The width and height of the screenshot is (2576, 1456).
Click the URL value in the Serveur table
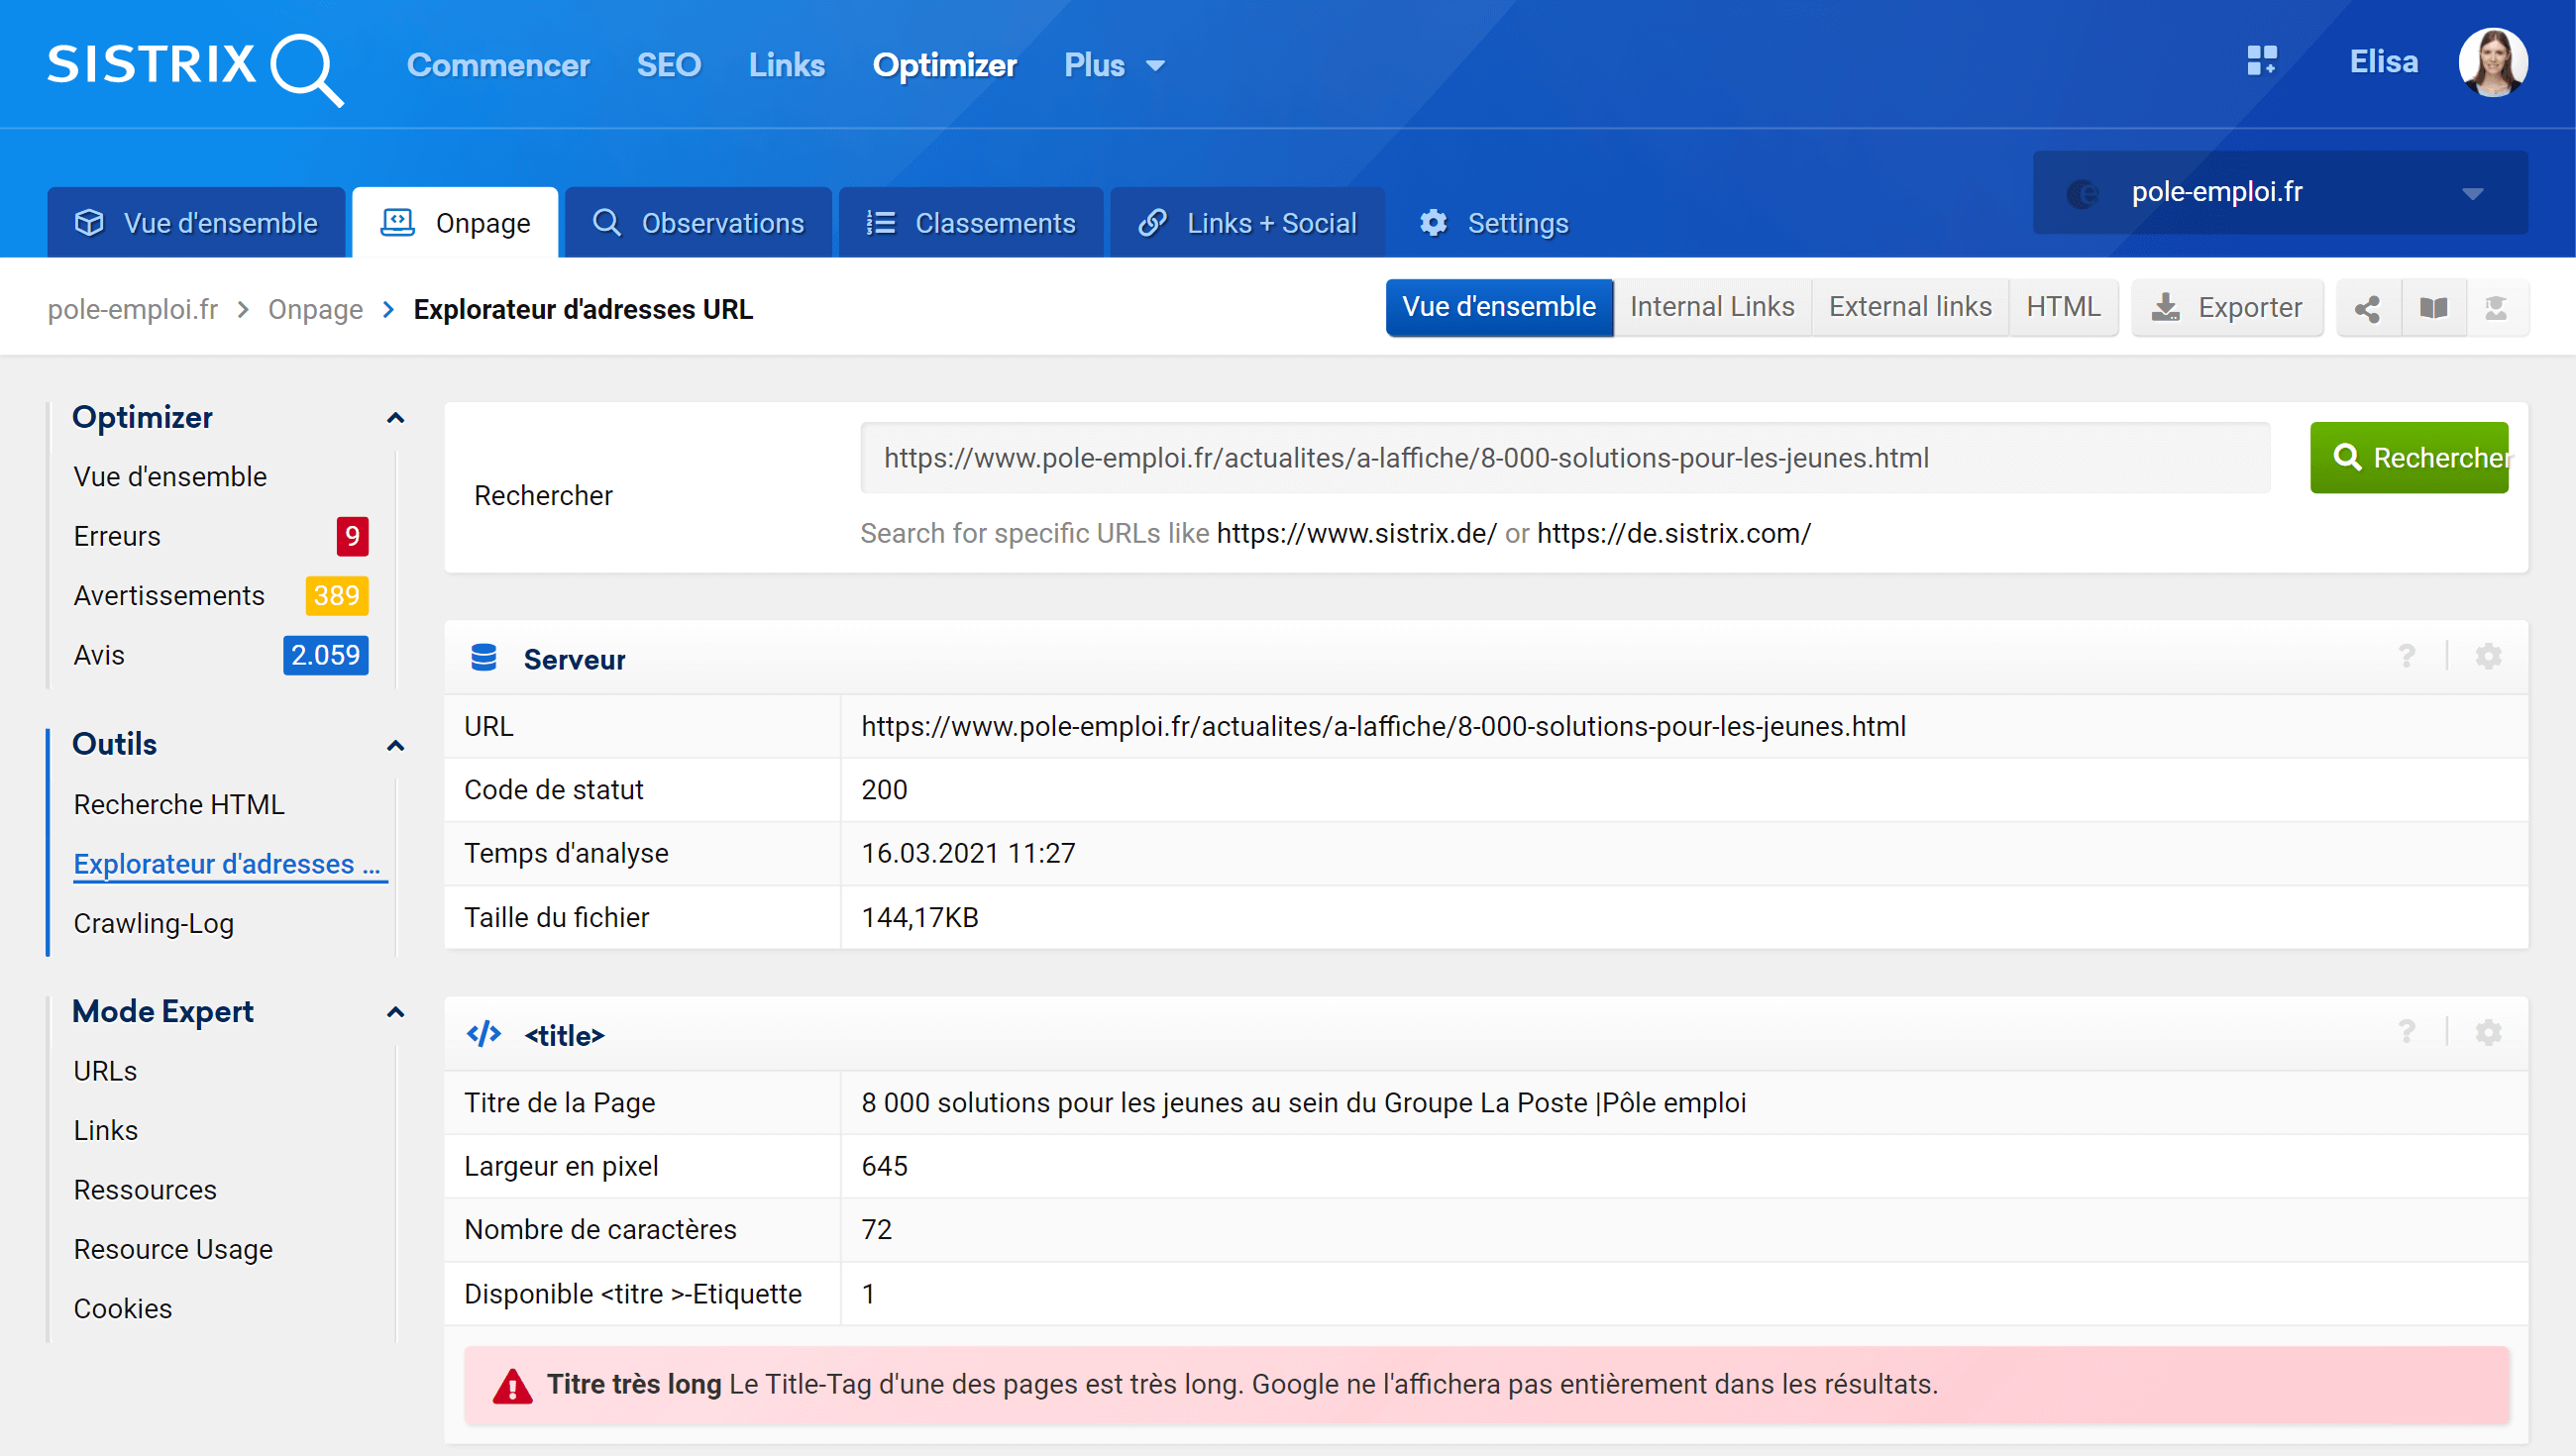[1383, 726]
